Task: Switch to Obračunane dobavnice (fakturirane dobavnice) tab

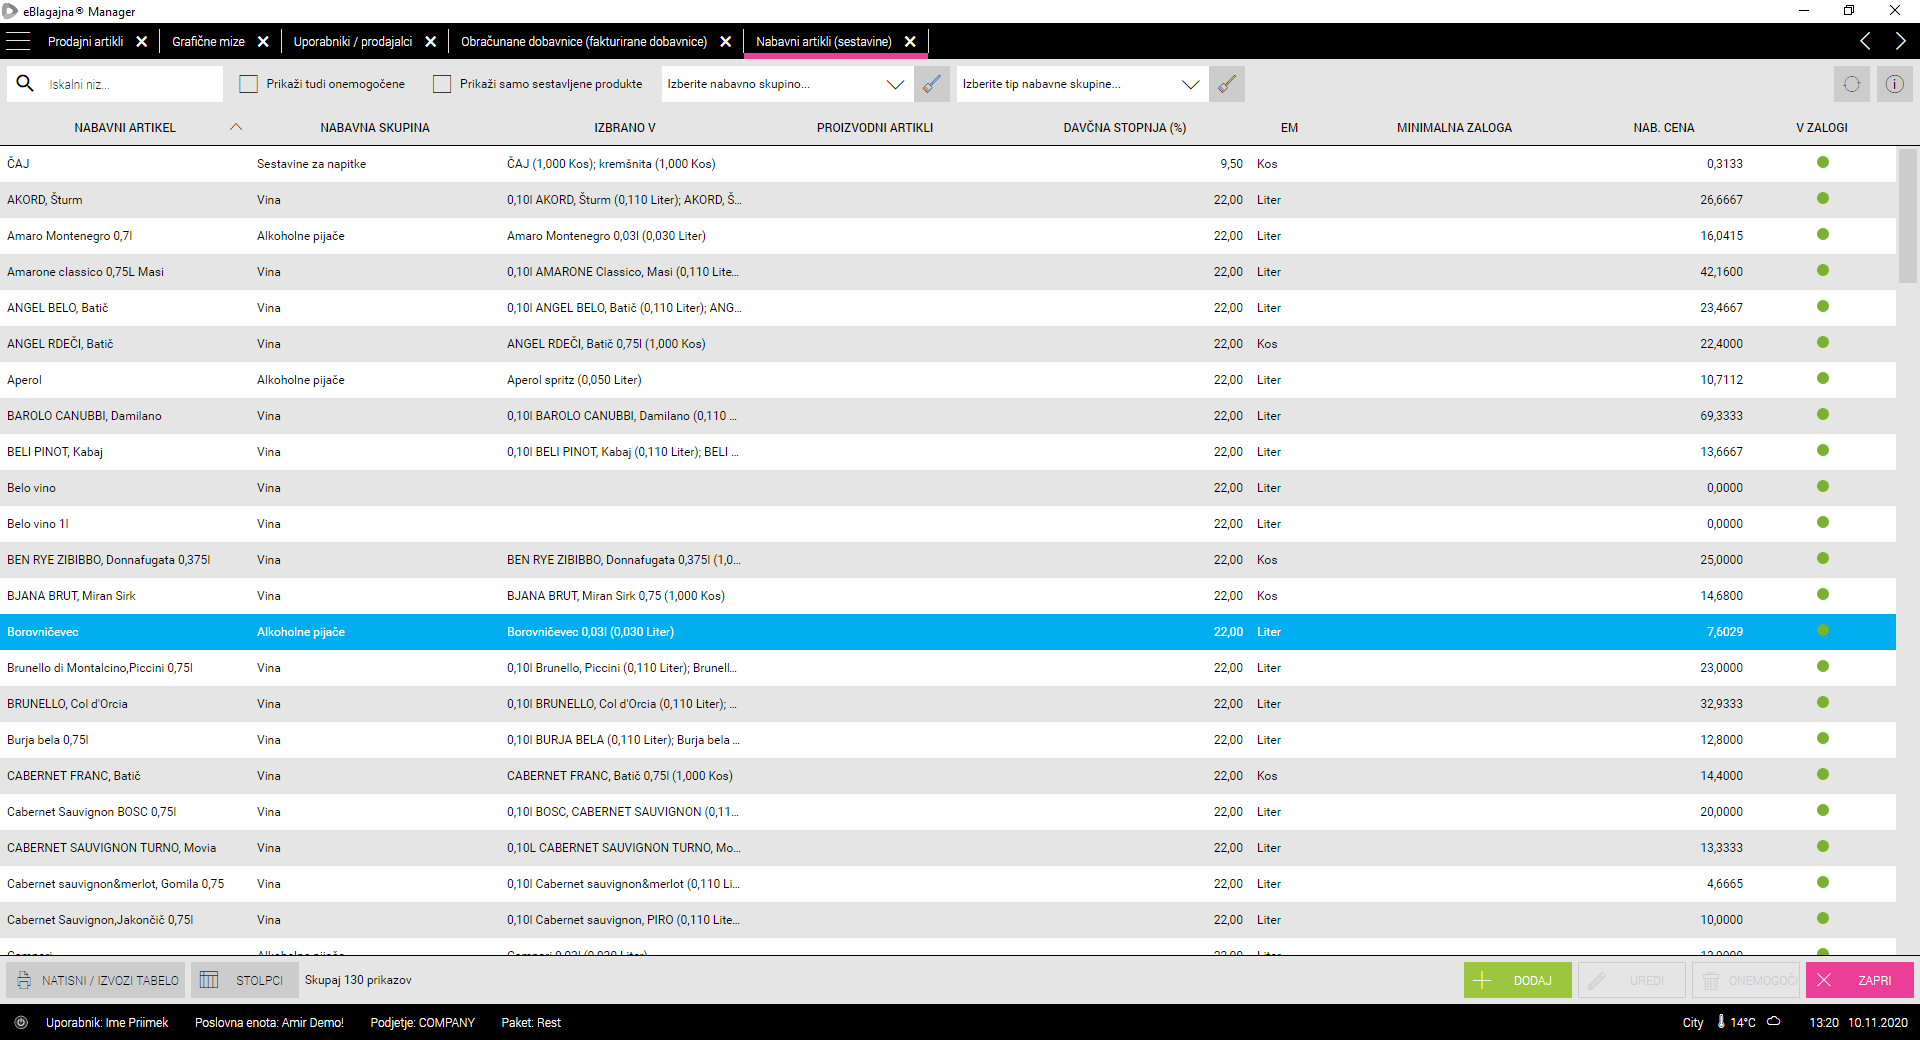Action: click(x=584, y=41)
